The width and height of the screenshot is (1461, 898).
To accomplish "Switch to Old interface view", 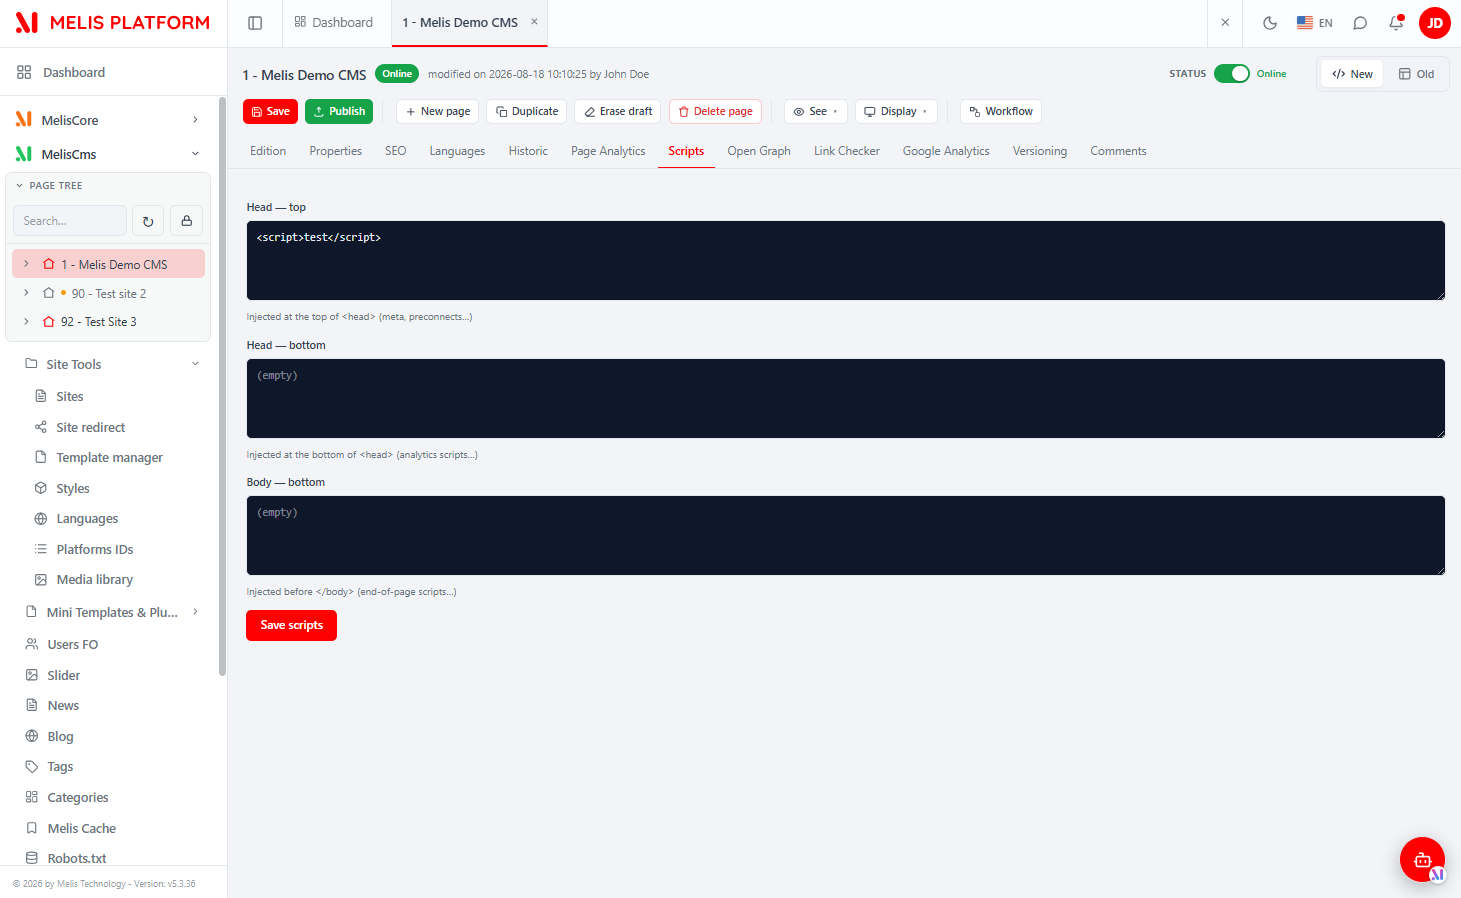I will [1416, 74].
